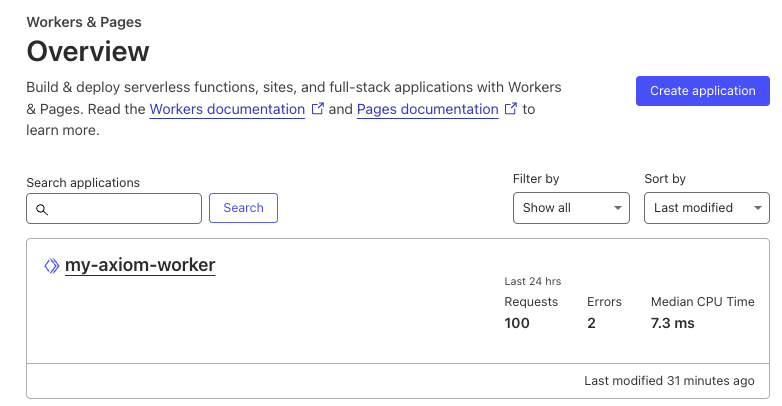The height and width of the screenshot is (406, 782).
Task: Click the Last modified 31 minutes ago text
Action: pyautogui.click(x=669, y=381)
